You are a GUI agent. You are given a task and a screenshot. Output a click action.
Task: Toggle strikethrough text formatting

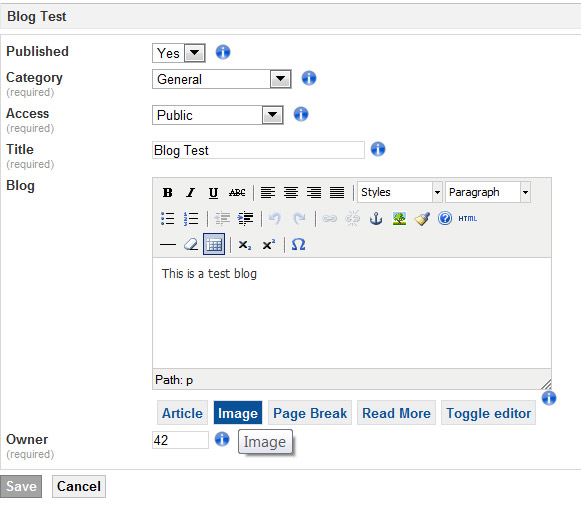[237, 192]
